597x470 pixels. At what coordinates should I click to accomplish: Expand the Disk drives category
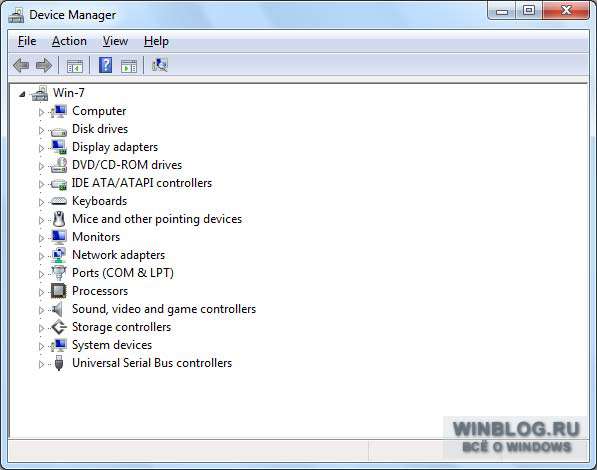coord(41,130)
